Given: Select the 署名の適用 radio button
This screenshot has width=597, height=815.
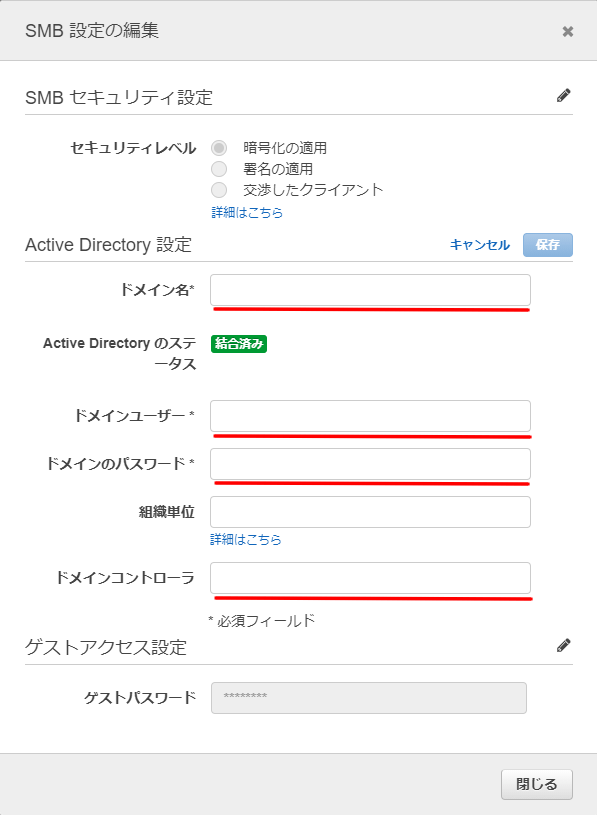Looking at the screenshot, I should (219, 169).
